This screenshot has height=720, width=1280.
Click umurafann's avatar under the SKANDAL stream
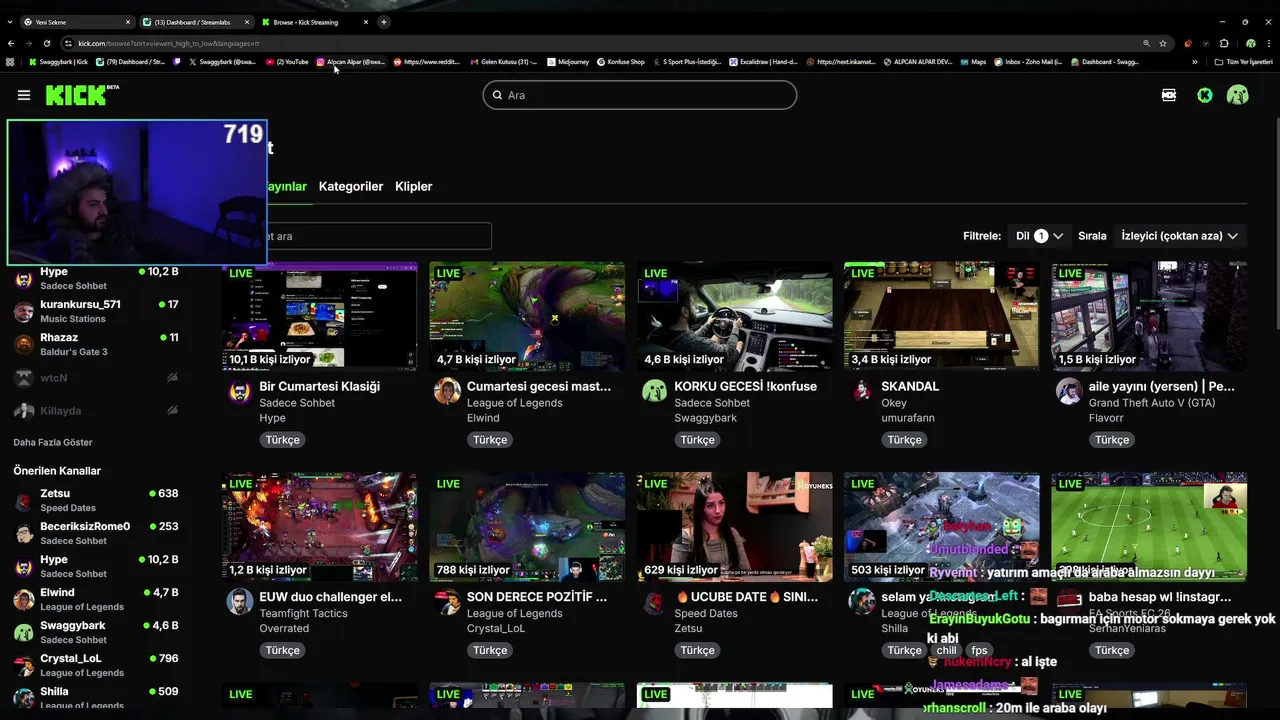click(862, 391)
